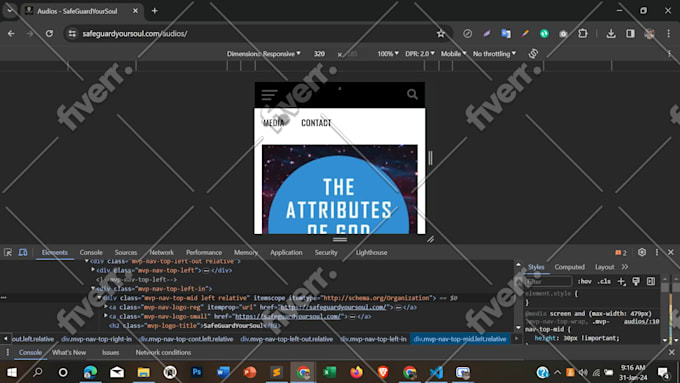Expand the mvp-nav-logo-reg anchor node
This screenshot has height=383, width=680.
pyautogui.click(x=106, y=307)
